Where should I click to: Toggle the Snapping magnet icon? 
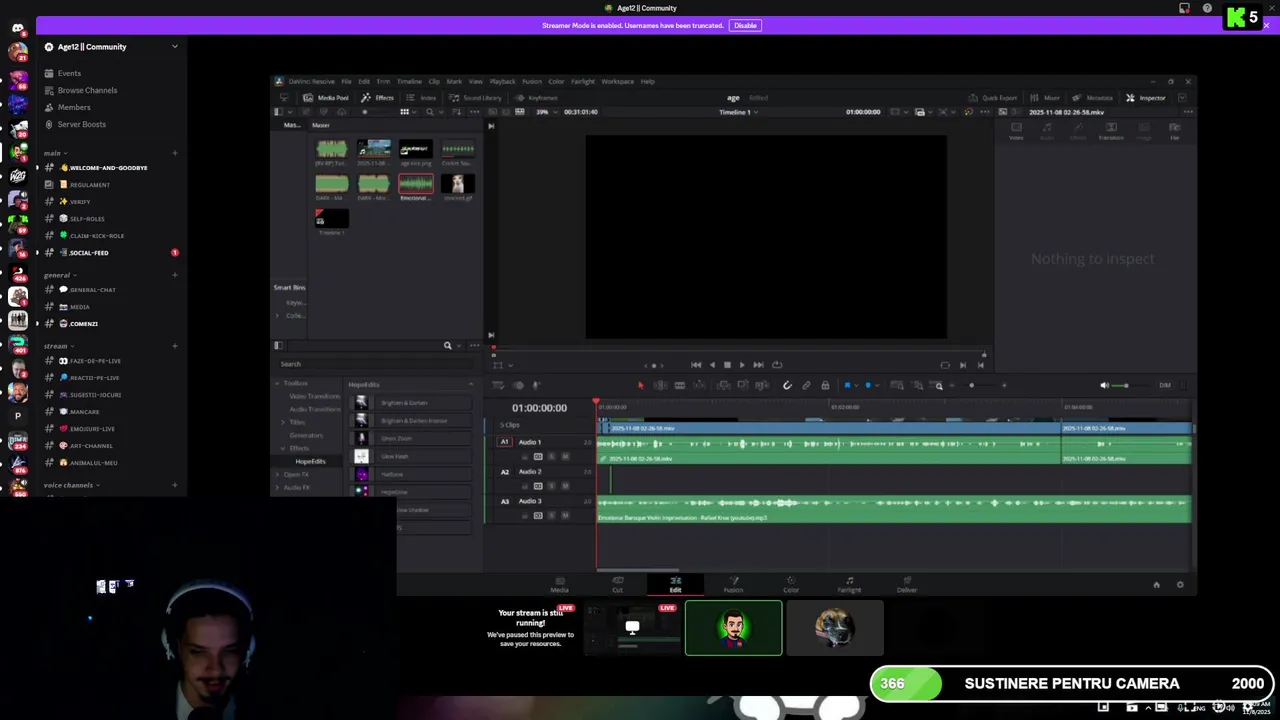tap(787, 385)
